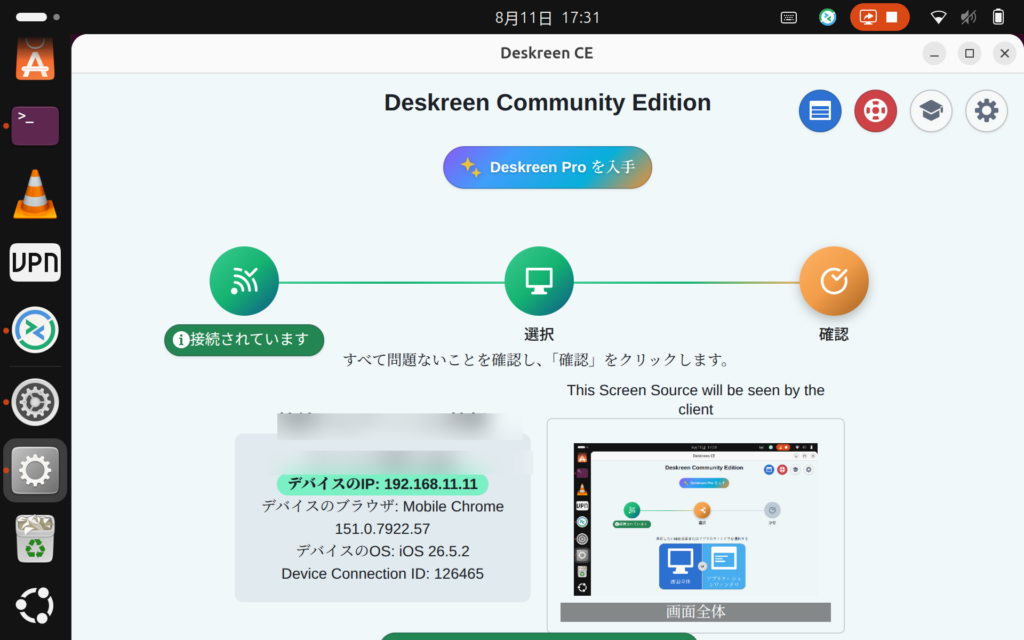The image size is (1024, 640).
Task: Click the Deskreen tray icon in top bar
Action: [827, 18]
